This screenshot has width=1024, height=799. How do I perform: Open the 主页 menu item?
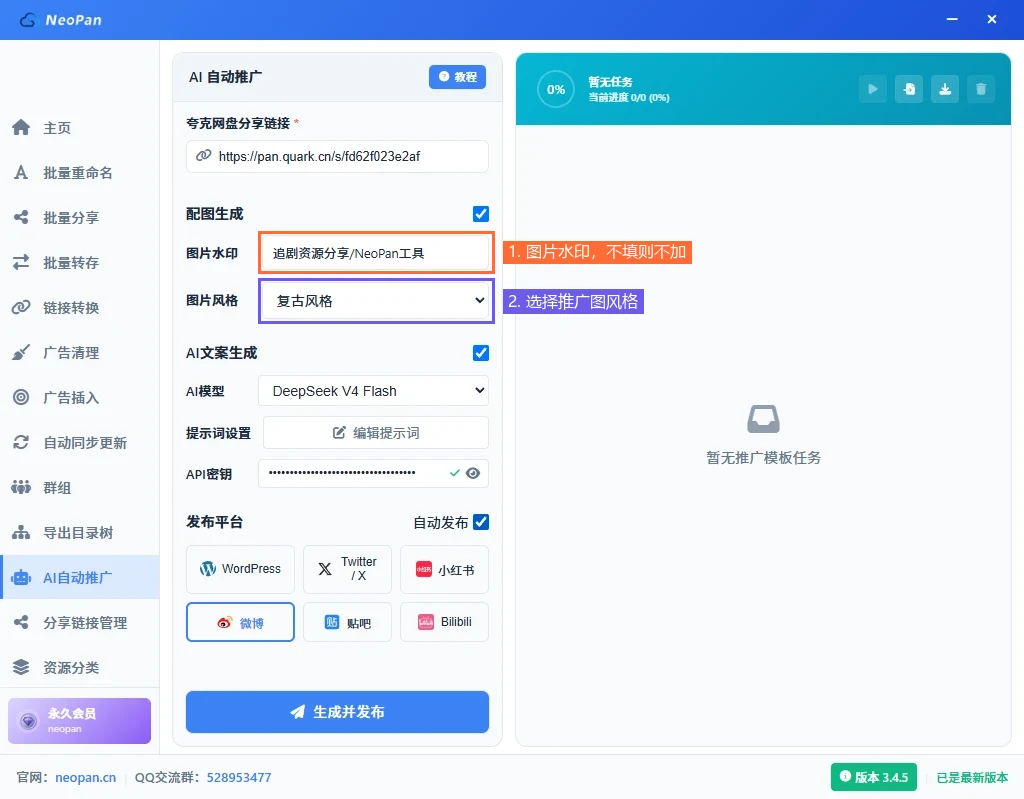tap(80, 127)
